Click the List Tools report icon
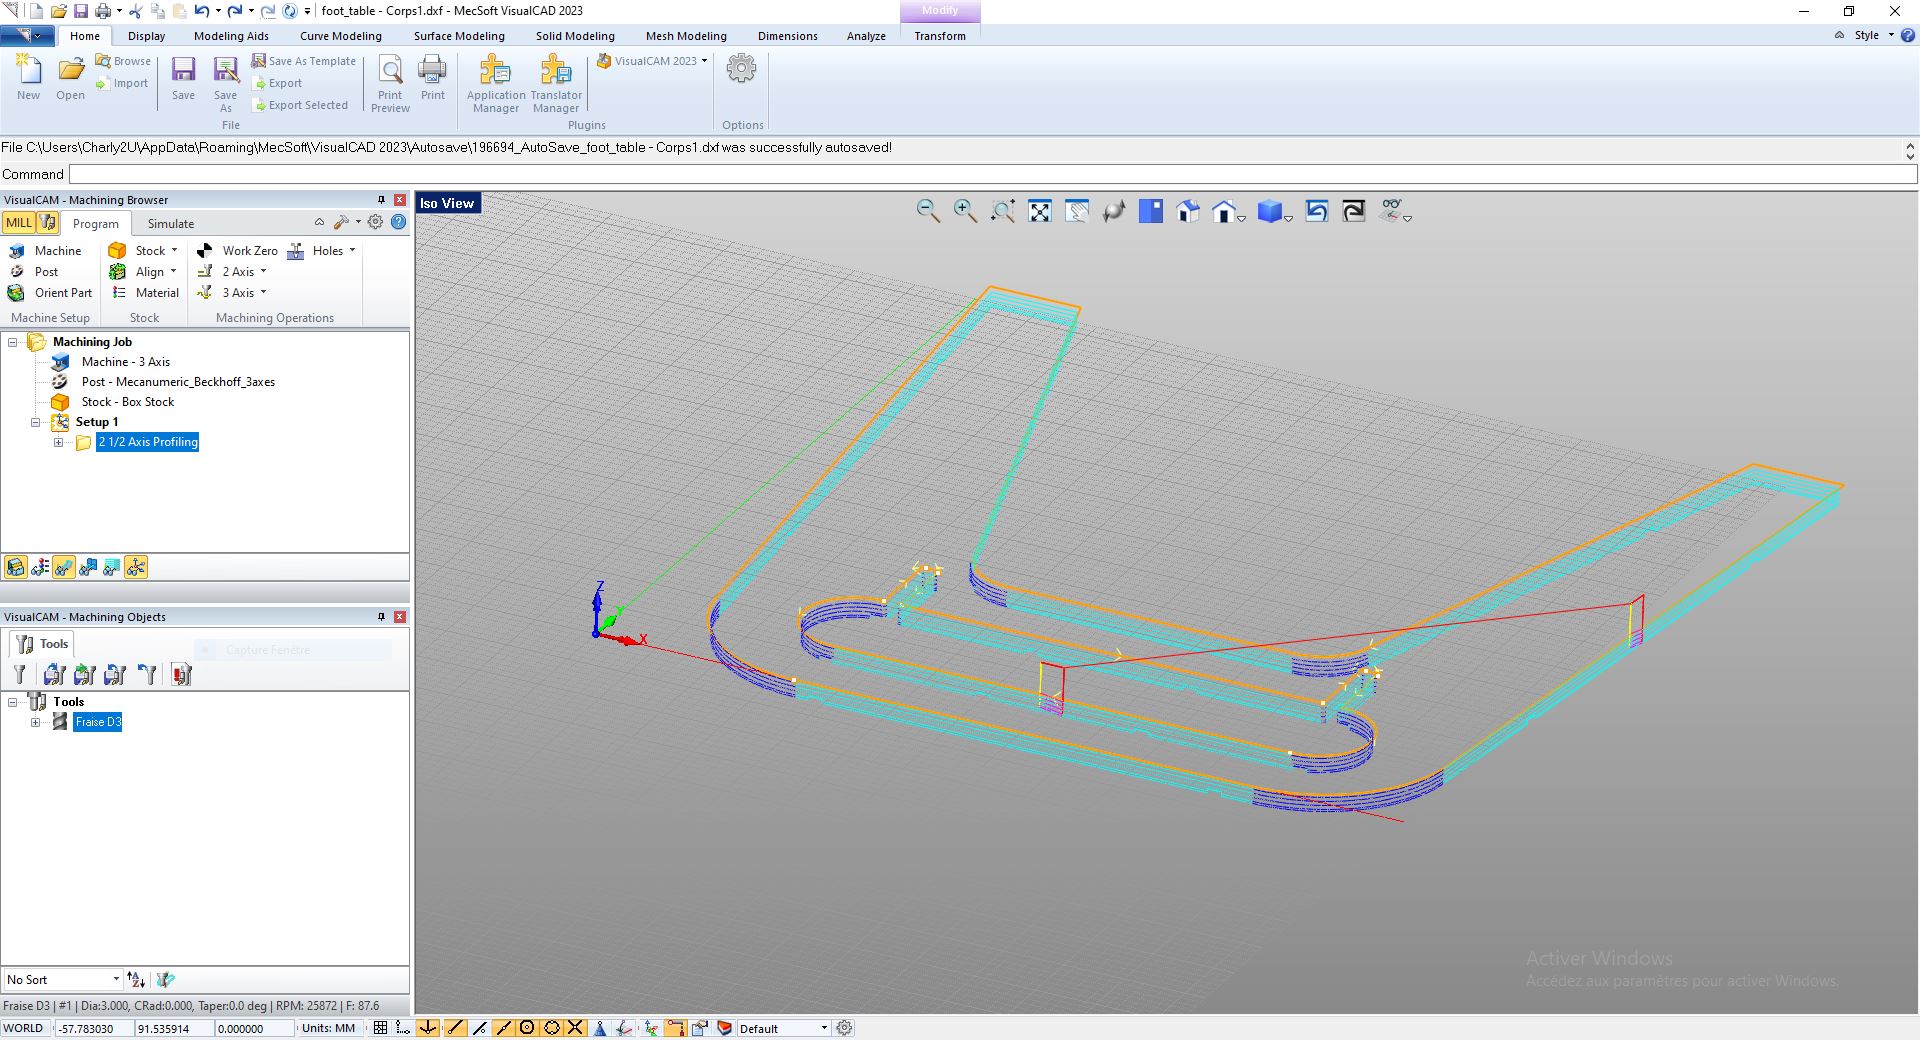The image size is (1920, 1040). click(181, 675)
